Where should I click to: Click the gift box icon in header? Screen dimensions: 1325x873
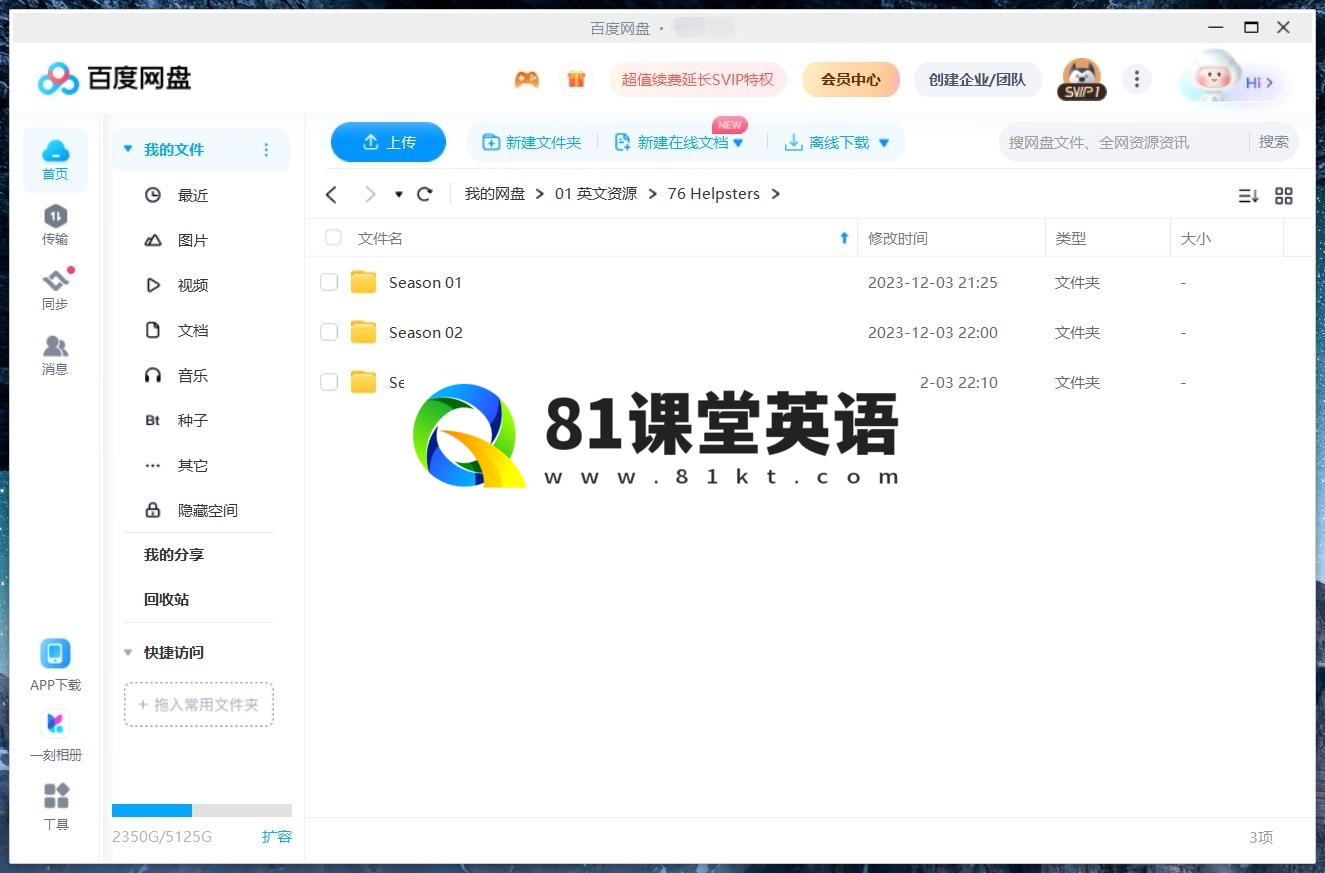point(576,79)
